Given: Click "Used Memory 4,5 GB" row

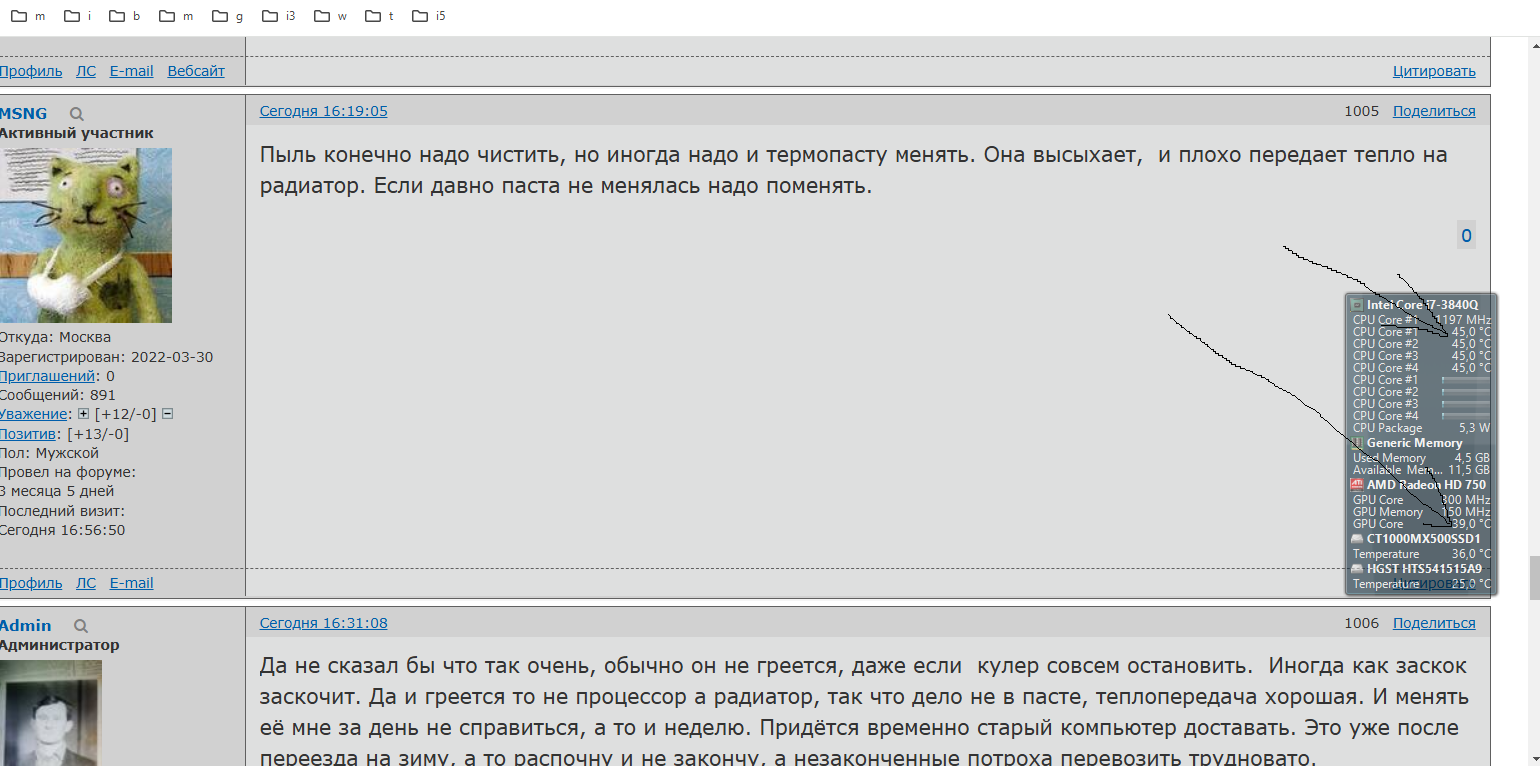Looking at the screenshot, I should pos(1421,458).
